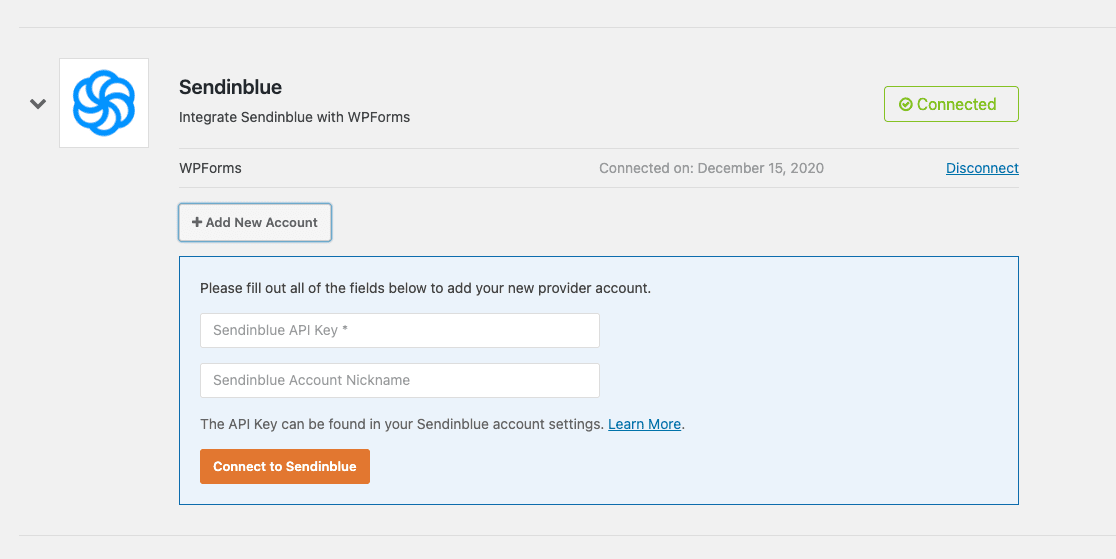
Task: Focus the Sendinblue API Key field
Action: coord(400,330)
